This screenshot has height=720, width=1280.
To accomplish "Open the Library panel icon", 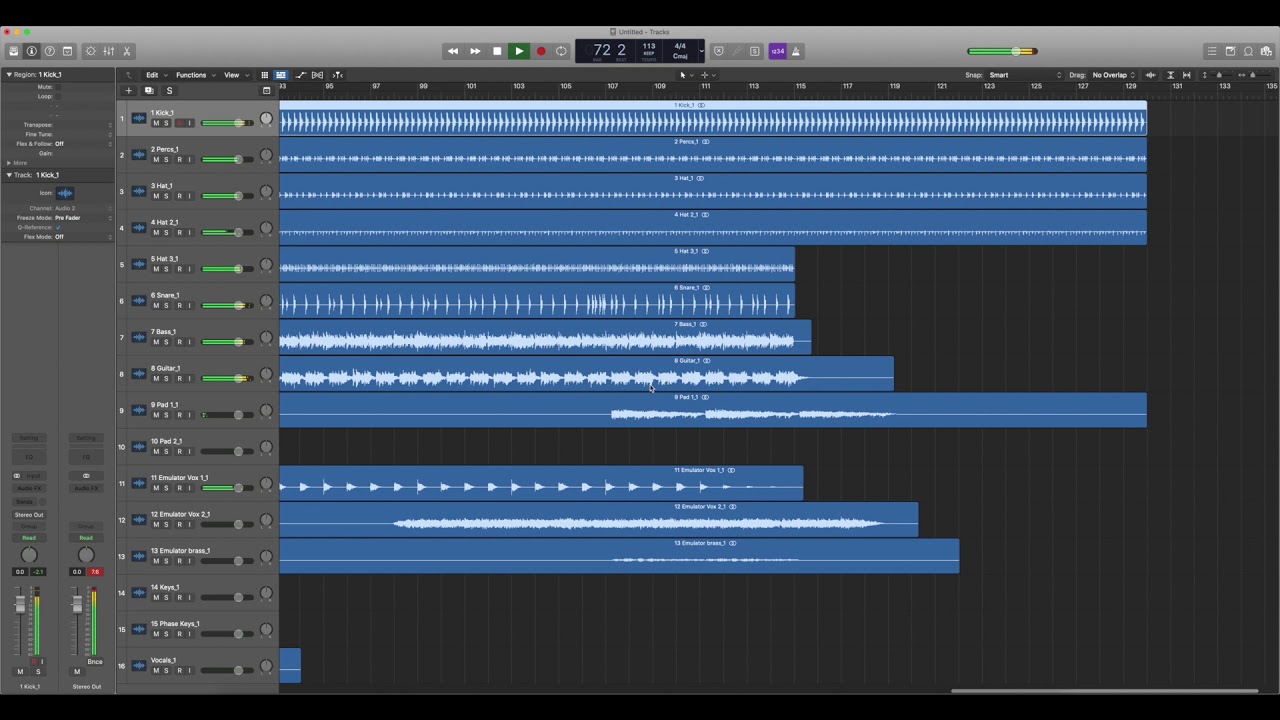I will tap(13, 51).
